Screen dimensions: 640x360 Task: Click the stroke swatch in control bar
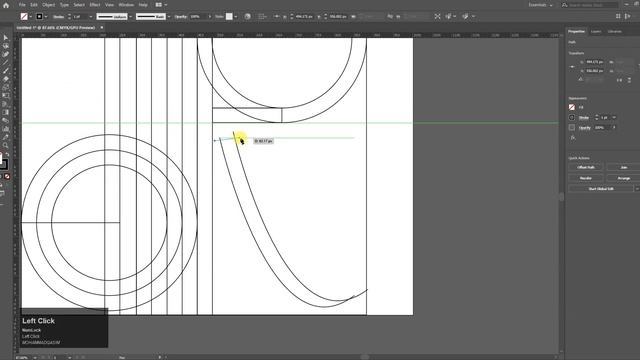point(40,16)
